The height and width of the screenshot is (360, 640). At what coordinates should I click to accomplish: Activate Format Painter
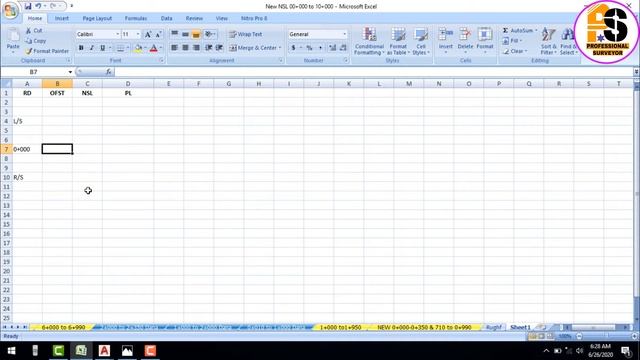(x=47, y=51)
